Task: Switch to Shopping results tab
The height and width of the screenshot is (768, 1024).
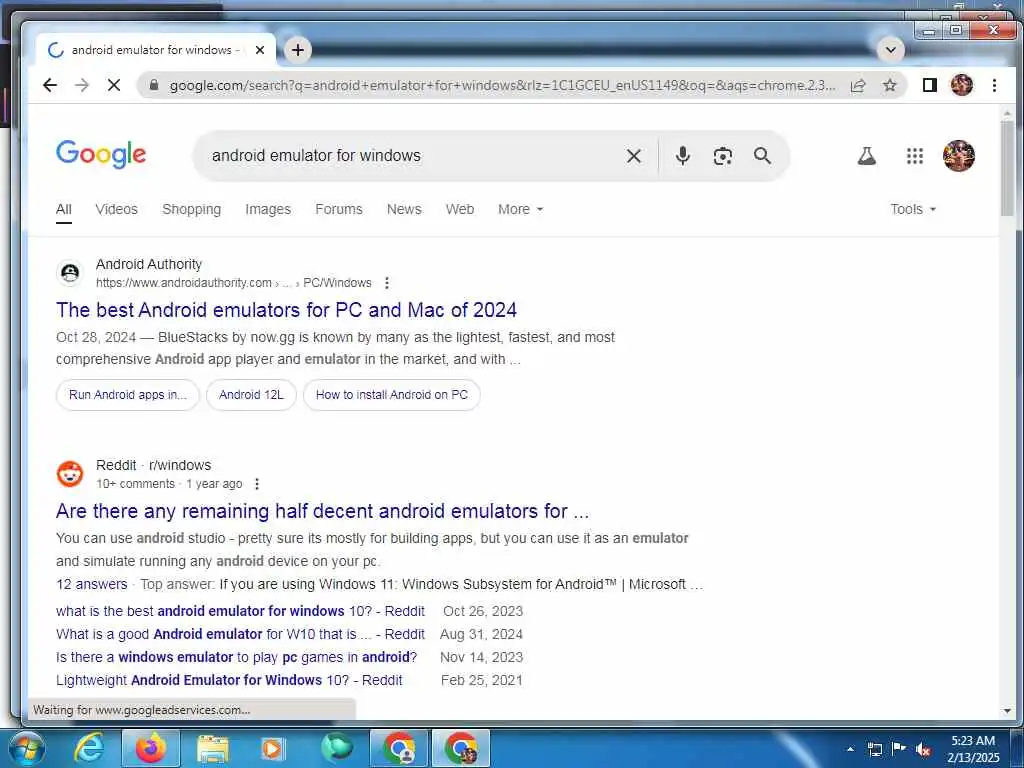Action: 191,209
